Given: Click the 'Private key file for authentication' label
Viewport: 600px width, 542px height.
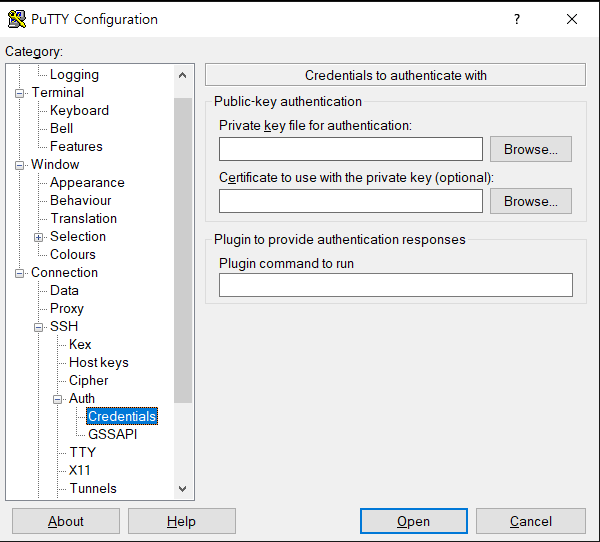Looking at the screenshot, I should point(315,126).
